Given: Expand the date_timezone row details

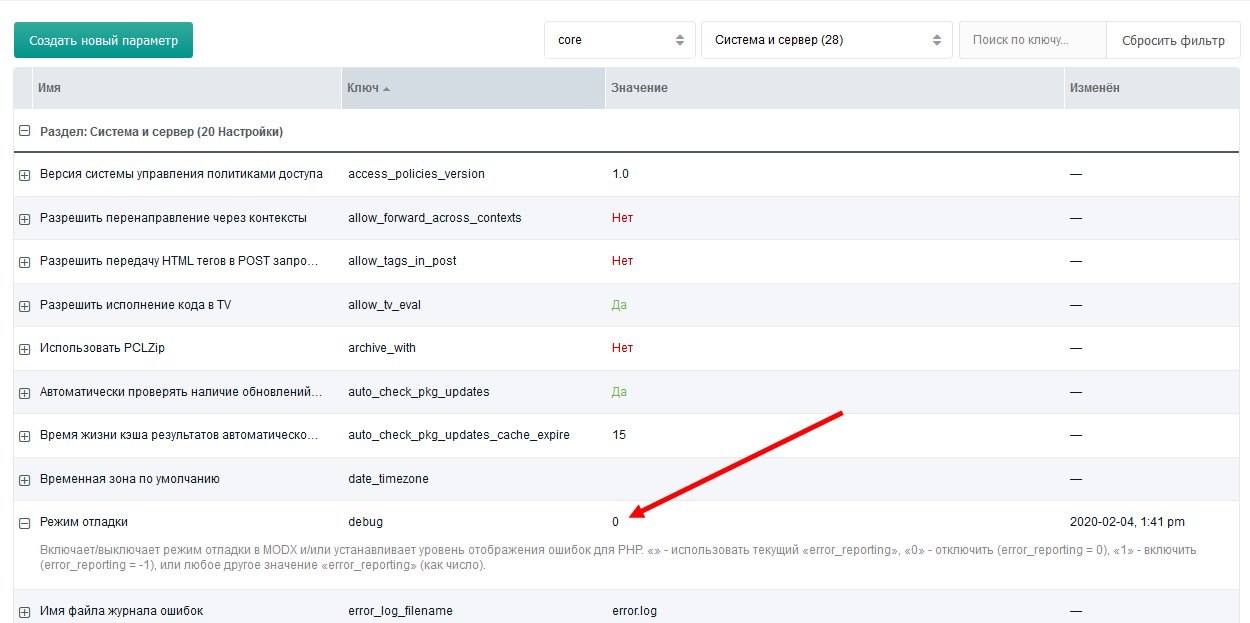Looking at the screenshot, I should pyautogui.click(x=25, y=480).
